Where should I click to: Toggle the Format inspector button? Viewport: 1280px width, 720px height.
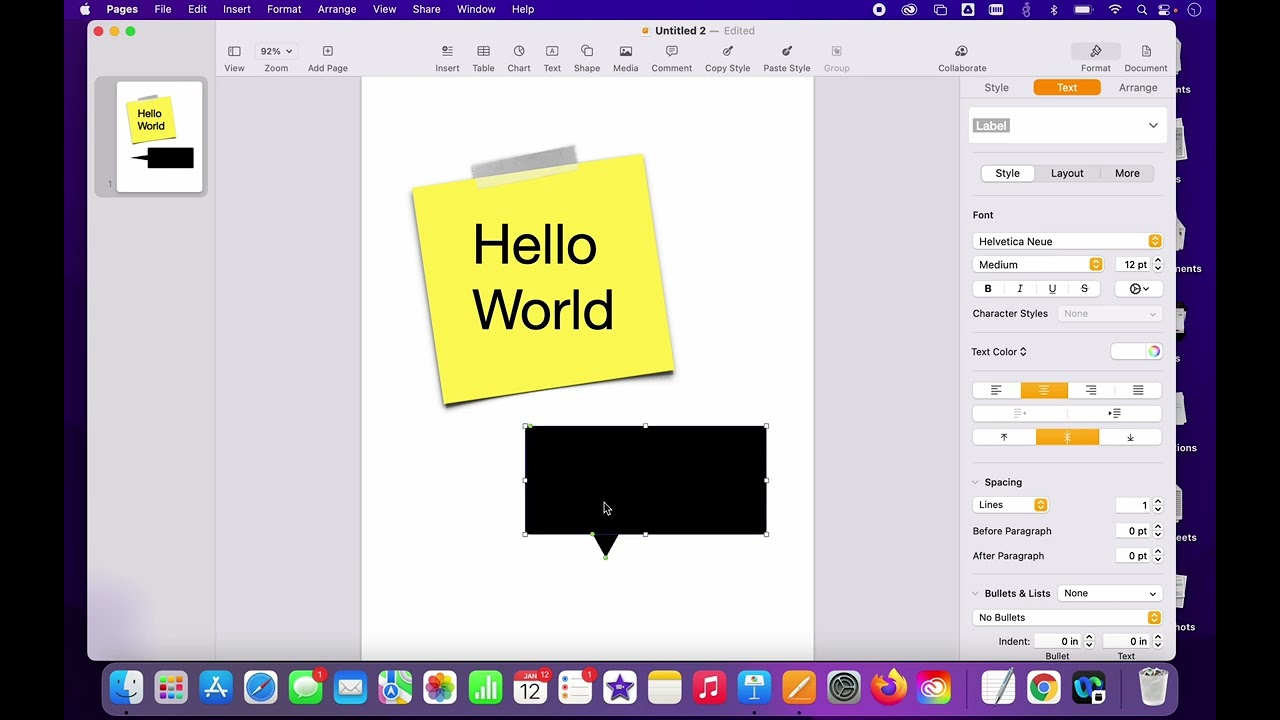coord(1096,58)
